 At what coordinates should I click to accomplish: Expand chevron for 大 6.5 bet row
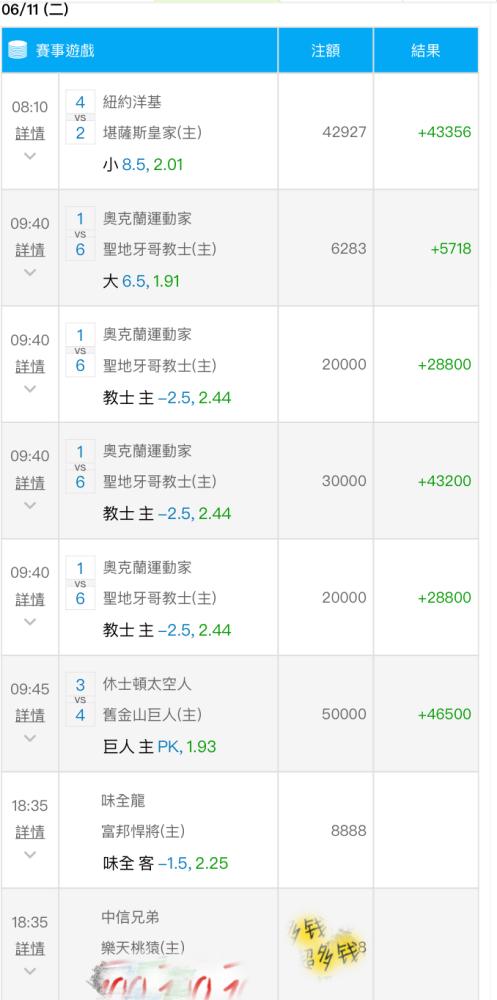pos(30,272)
